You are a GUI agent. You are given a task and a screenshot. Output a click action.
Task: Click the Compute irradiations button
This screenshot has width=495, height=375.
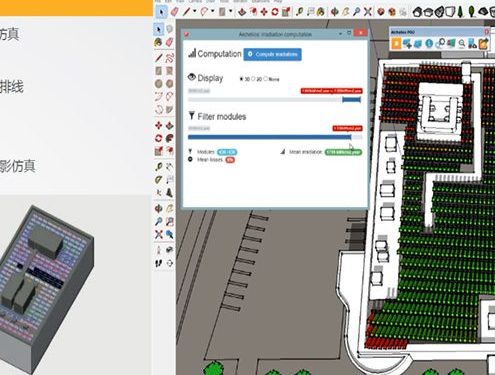pos(273,54)
